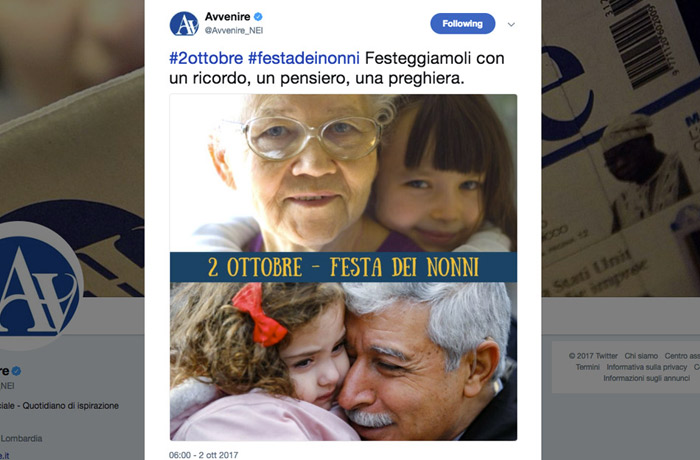Click the profile header banner image with the barcode
This screenshot has height=460, width=700.
coord(621,147)
